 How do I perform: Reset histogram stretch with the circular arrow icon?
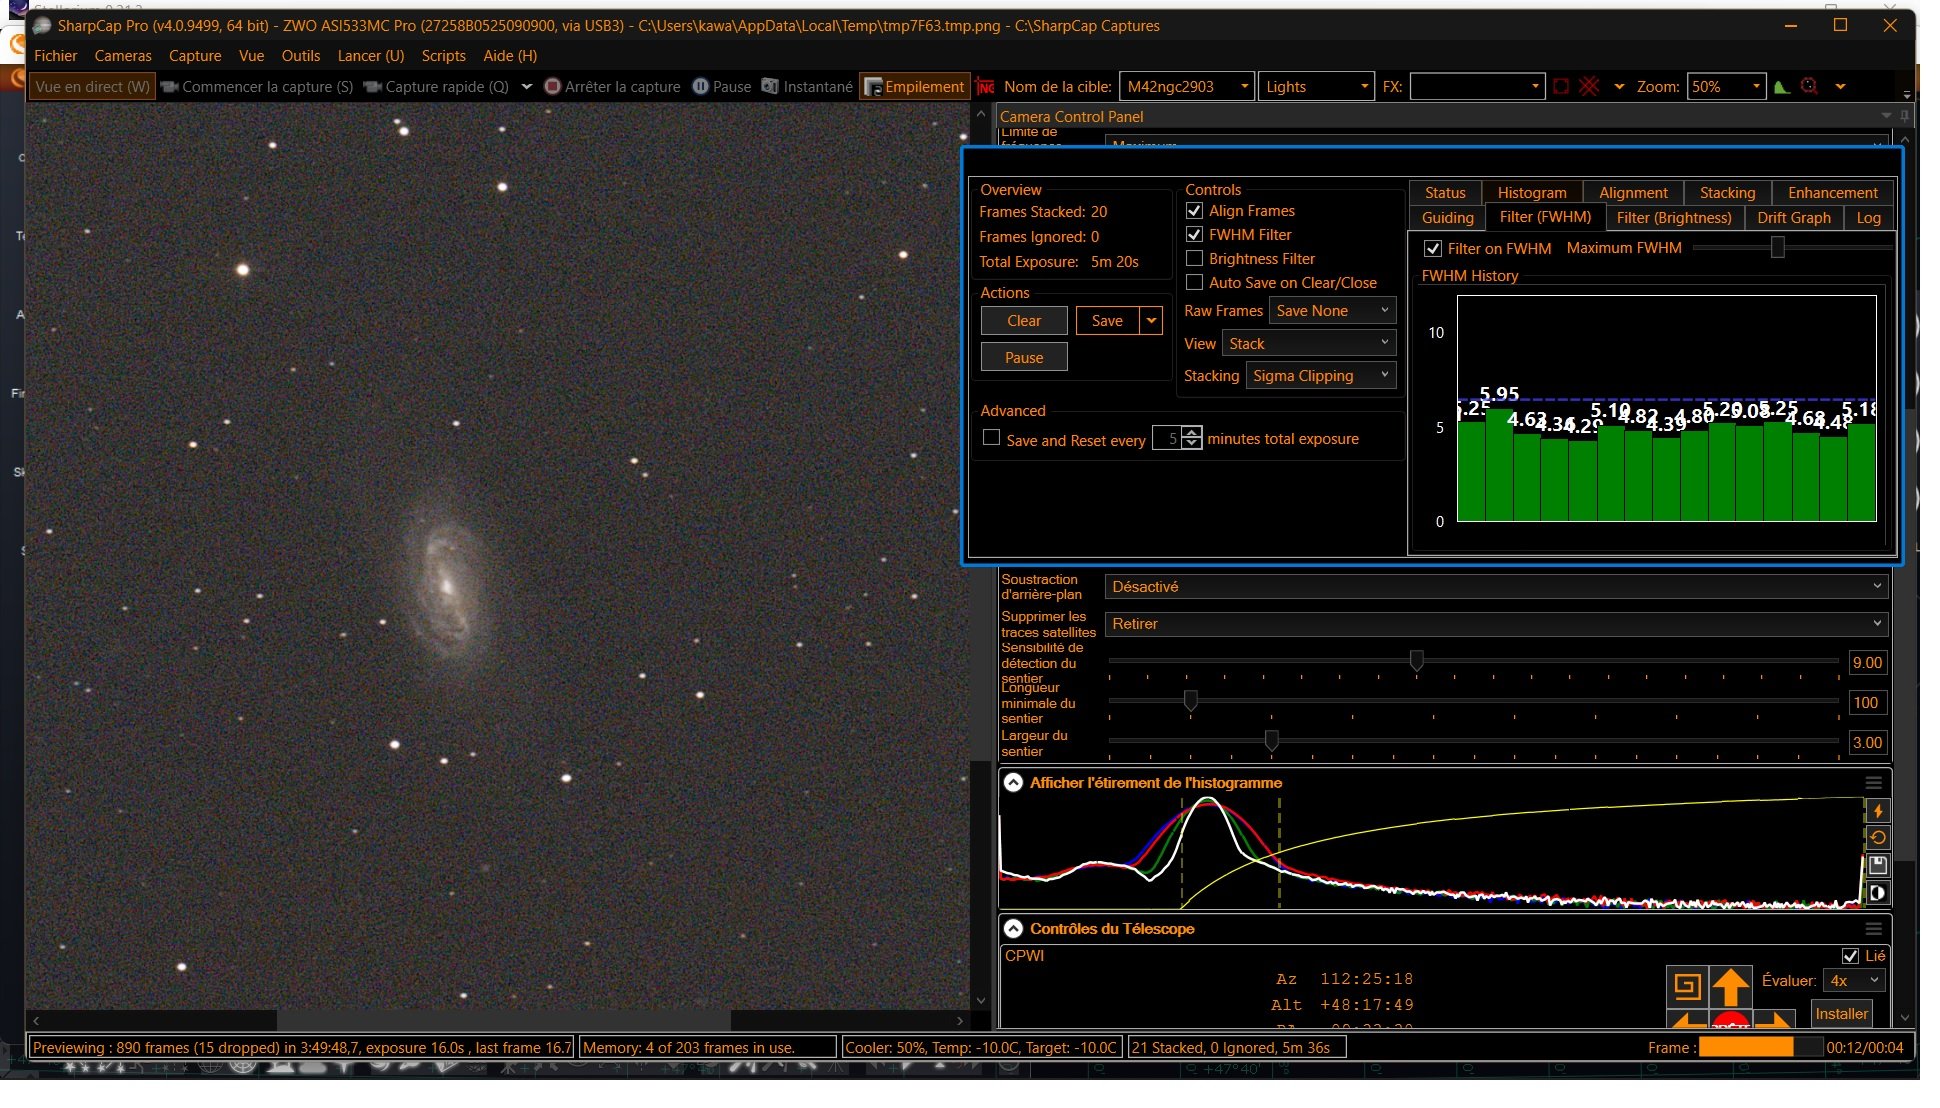(1877, 838)
